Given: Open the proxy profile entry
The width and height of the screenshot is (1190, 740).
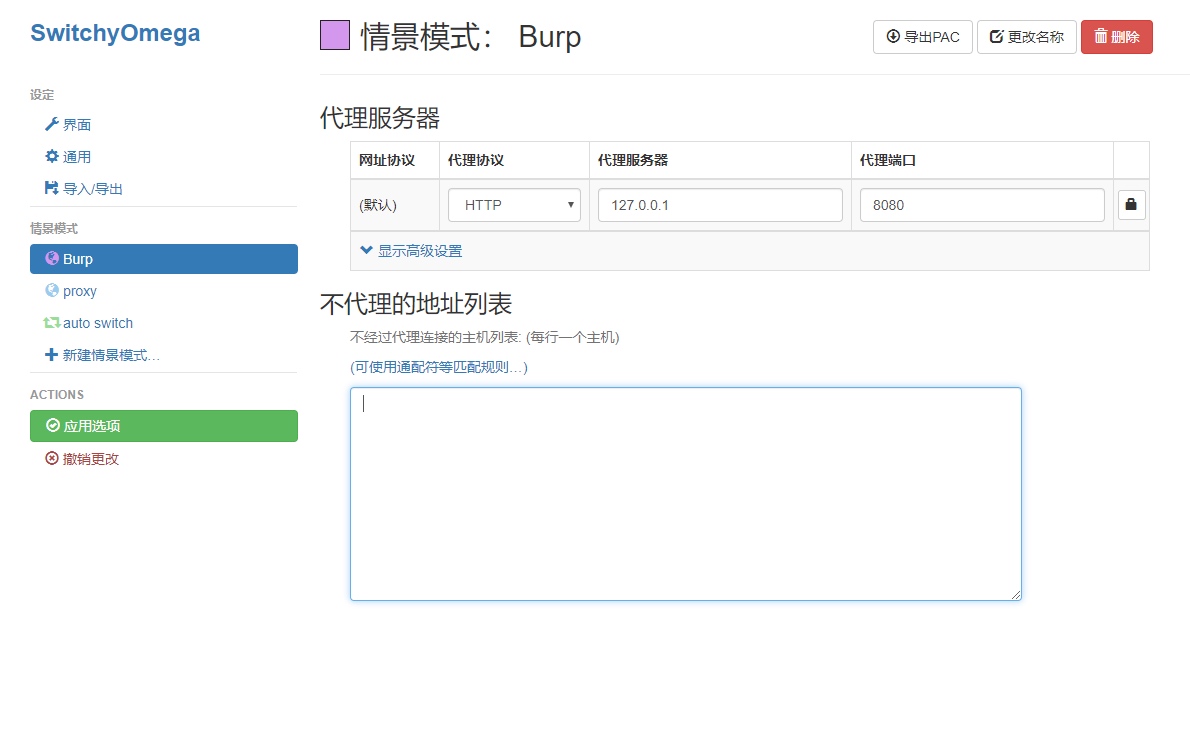Looking at the screenshot, I should coord(80,291).
